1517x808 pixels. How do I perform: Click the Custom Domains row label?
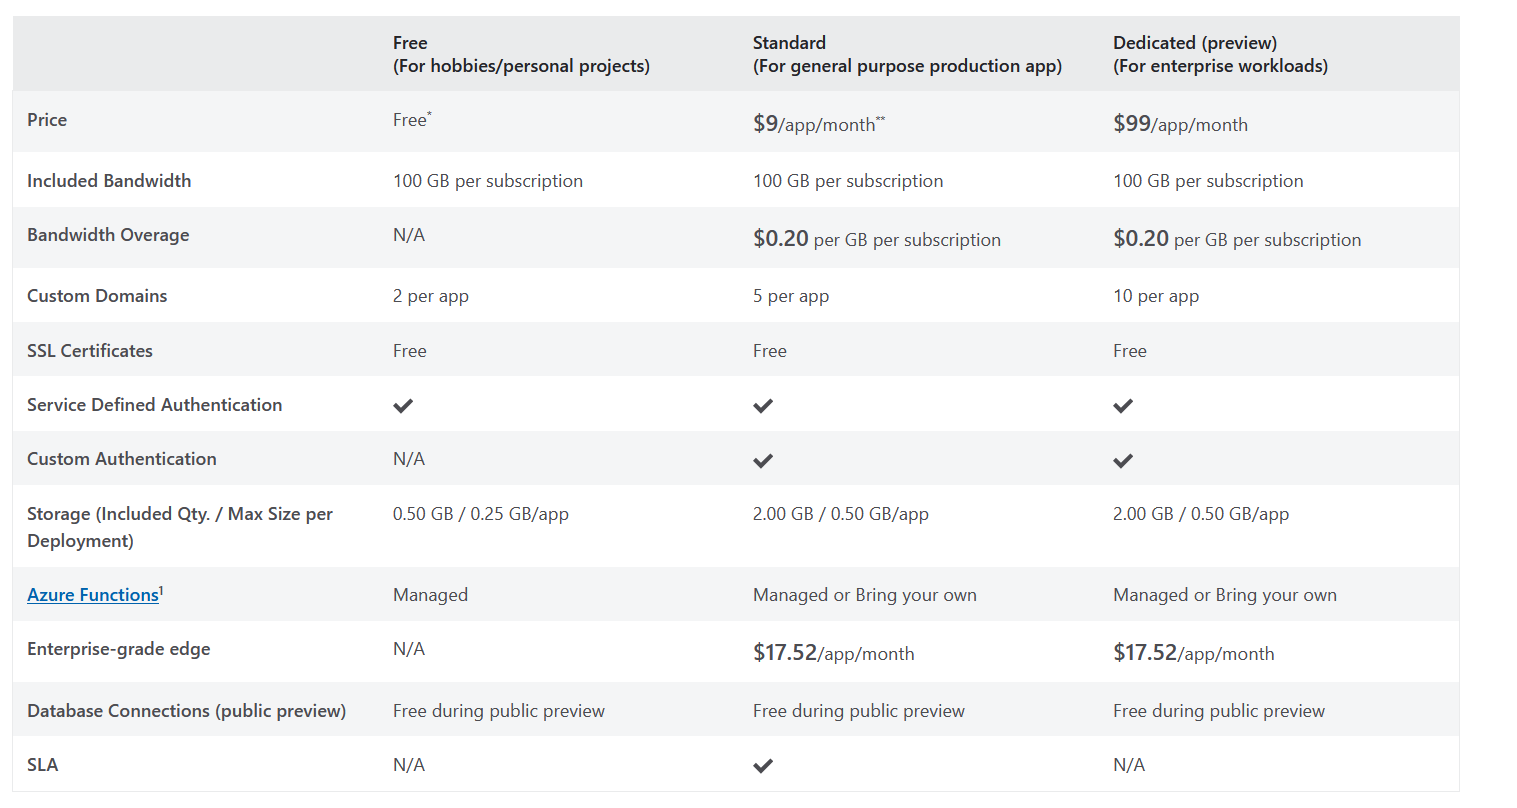point(97,296)
